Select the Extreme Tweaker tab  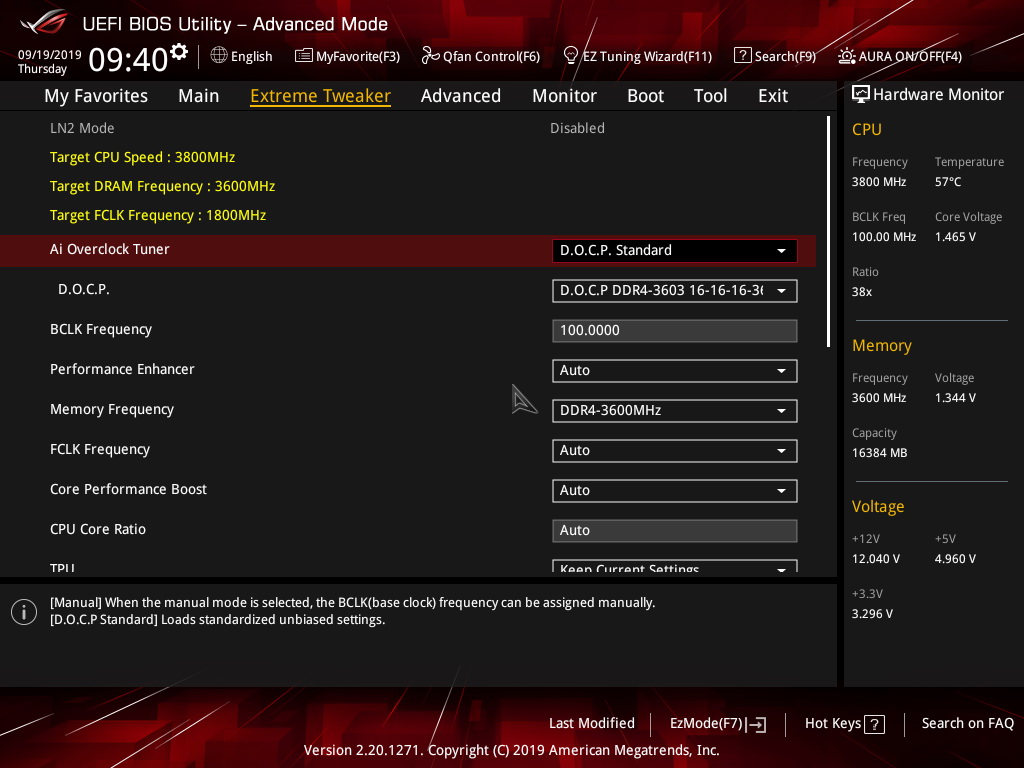[320, 96]
